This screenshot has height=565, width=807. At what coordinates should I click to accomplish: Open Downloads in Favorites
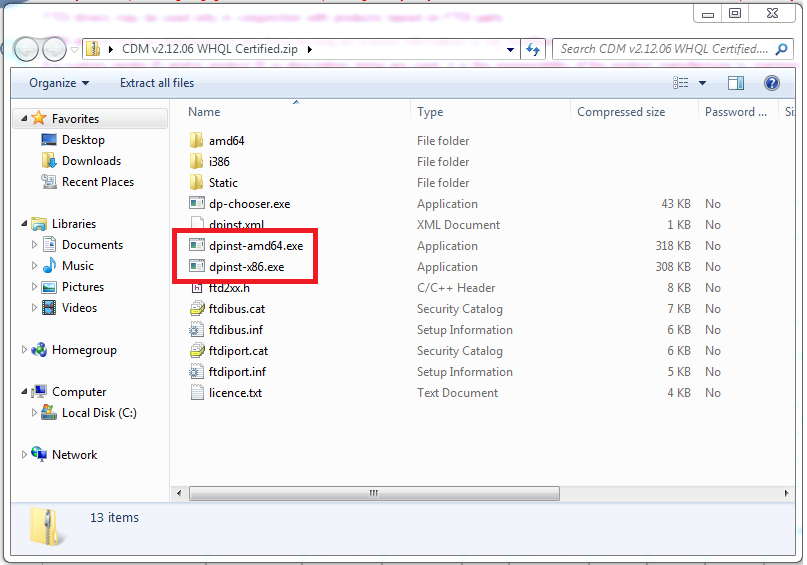[x=91, y=161]
